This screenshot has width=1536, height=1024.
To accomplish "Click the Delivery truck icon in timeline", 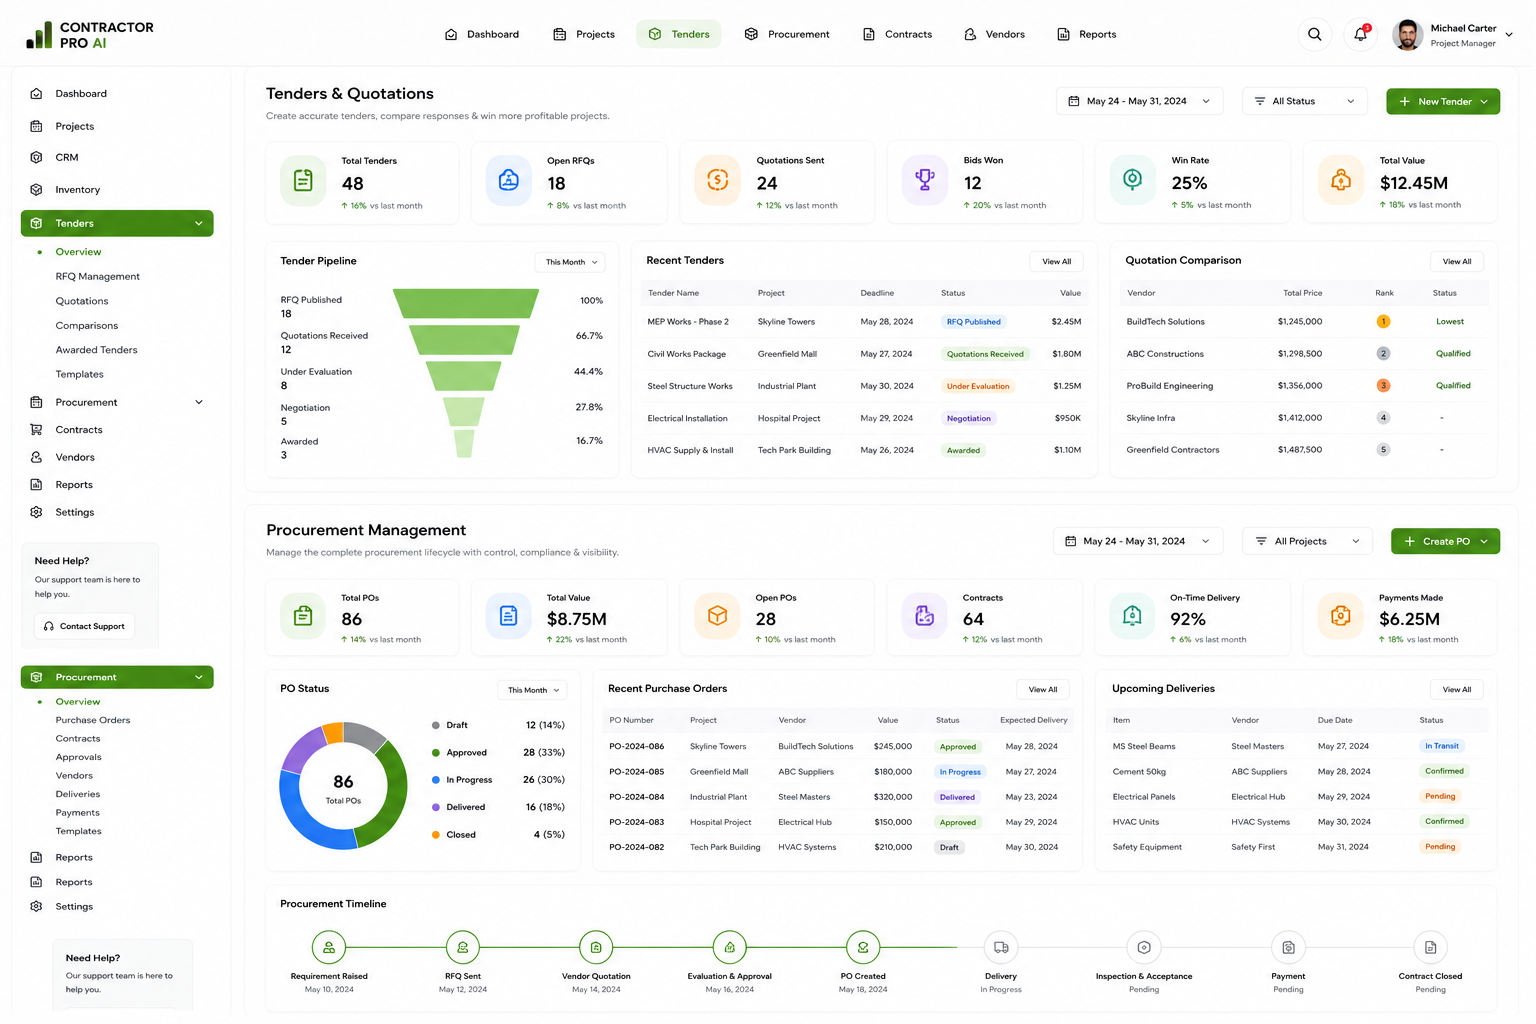I will coord(1001,947).
